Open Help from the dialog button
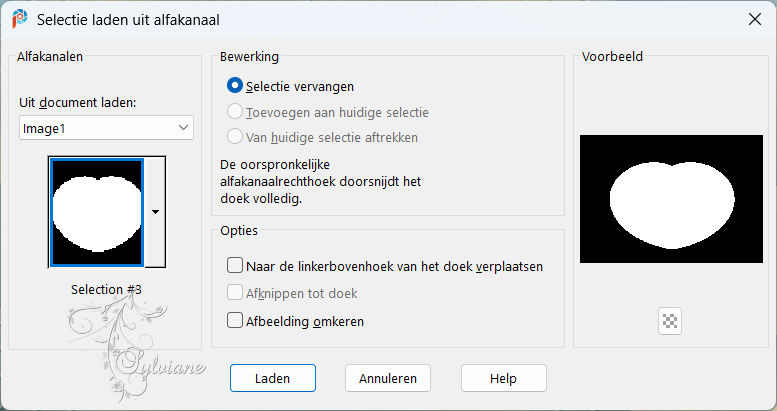Image resolution: width=777 pixels, height=411 pixels. (503, 378)
